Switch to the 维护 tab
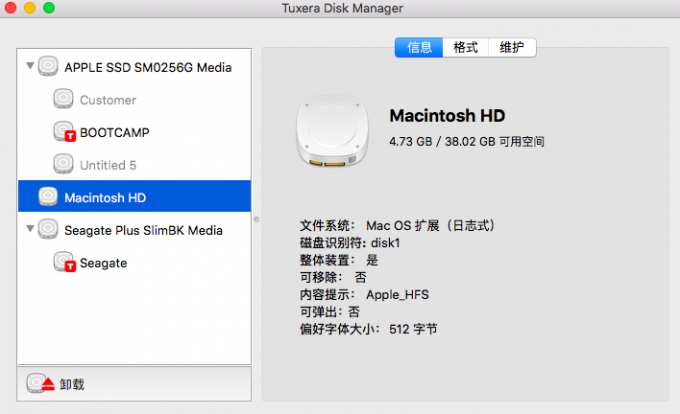 coord(512,47)
